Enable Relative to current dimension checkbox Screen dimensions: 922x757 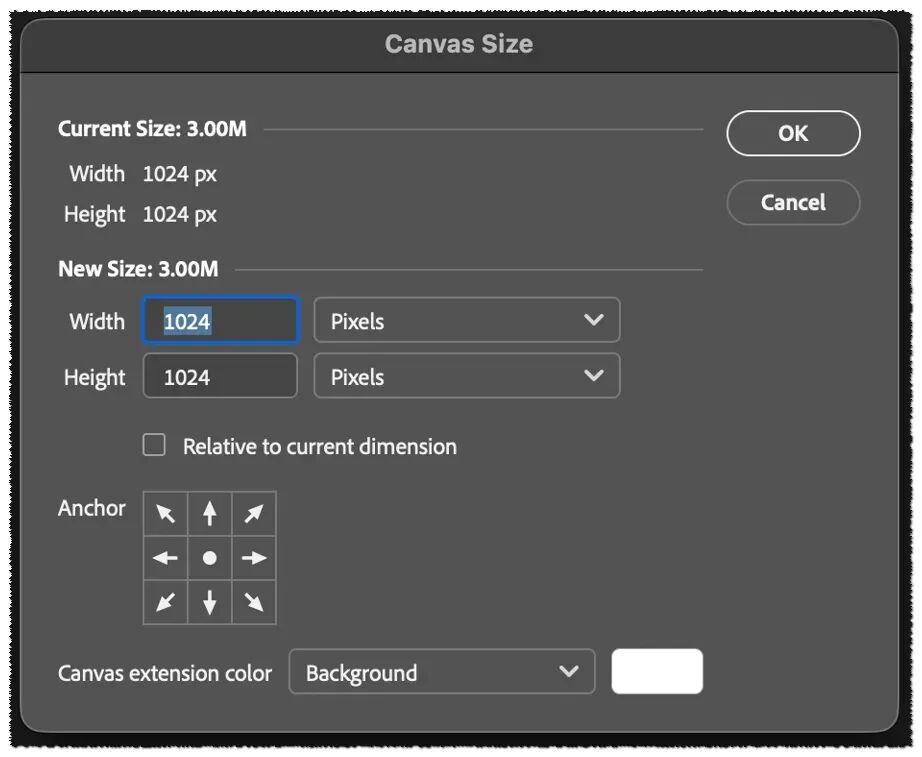coord(154,445)
